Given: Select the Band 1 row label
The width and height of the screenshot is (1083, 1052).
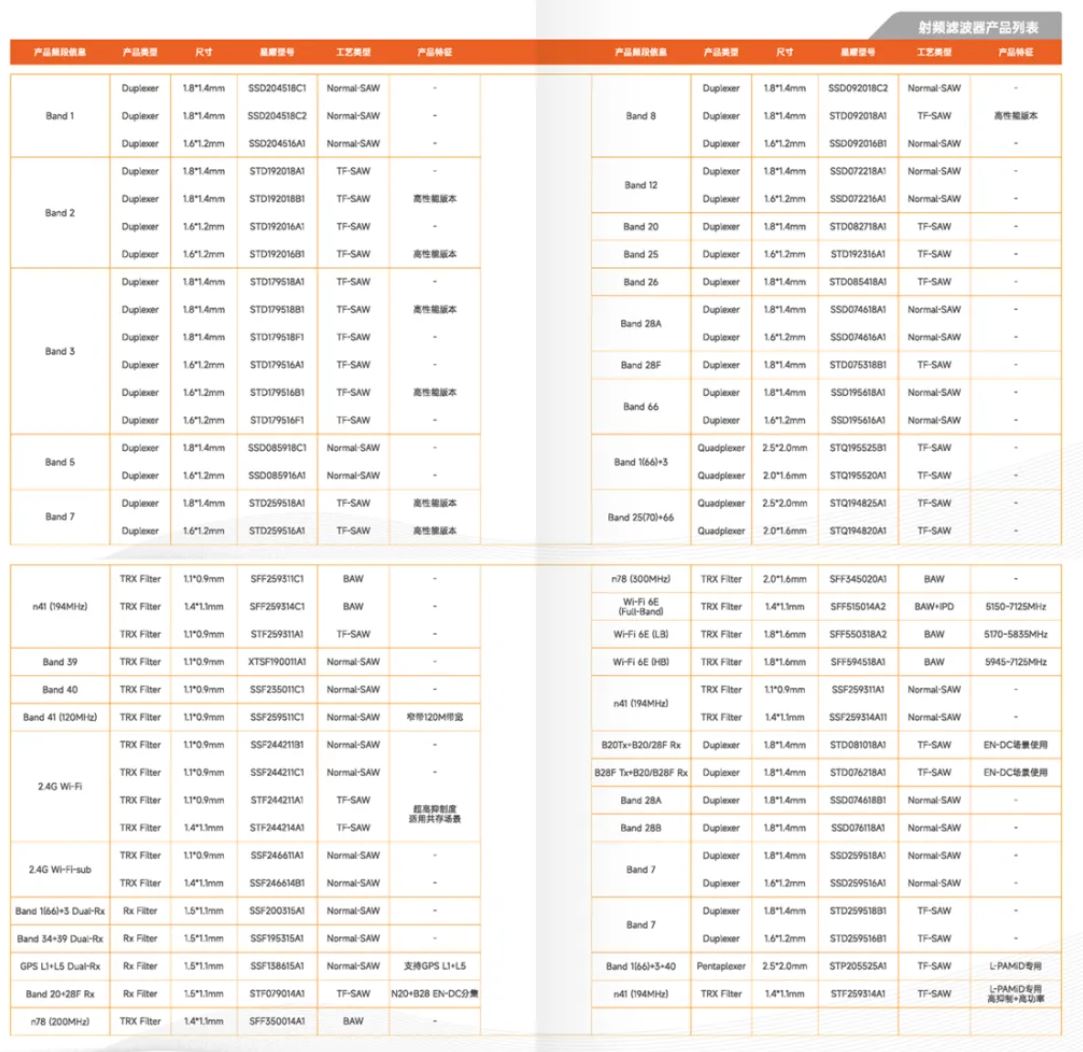Looking at the screenshot, I should pos(59,116).
